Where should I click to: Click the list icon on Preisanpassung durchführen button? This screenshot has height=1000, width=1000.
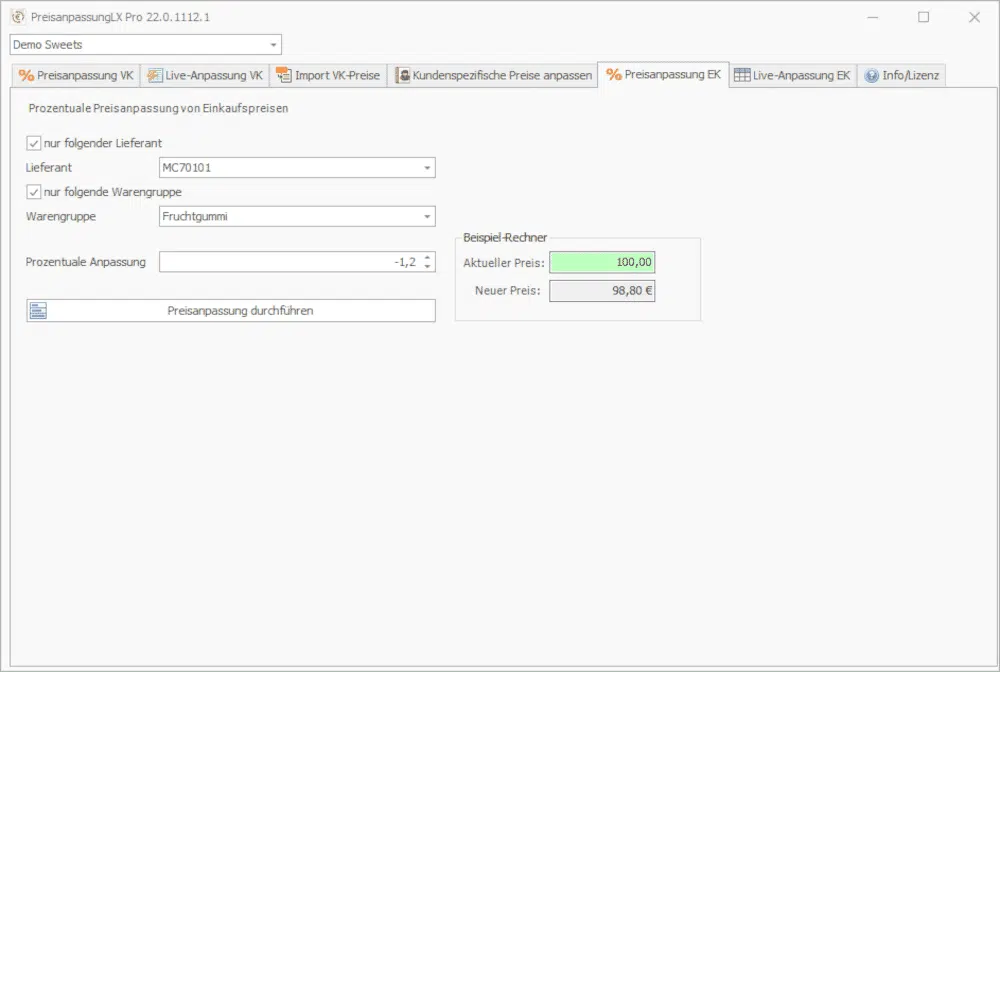click(38, 311)
